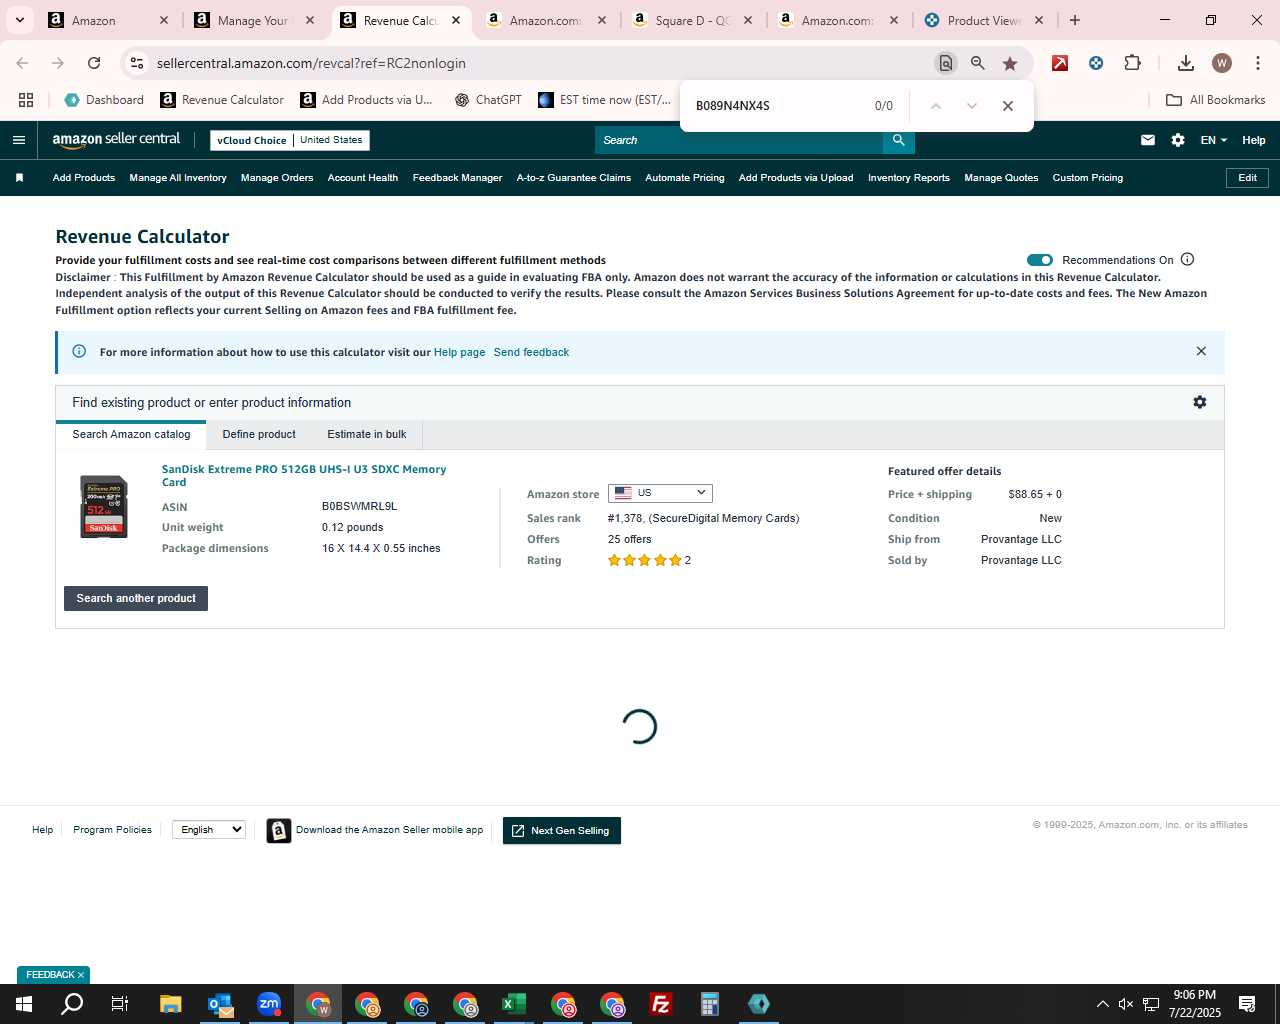Open Manage All Inventory
Image resolution: width=1280 pixels, height=1024 pixels.
178,178
